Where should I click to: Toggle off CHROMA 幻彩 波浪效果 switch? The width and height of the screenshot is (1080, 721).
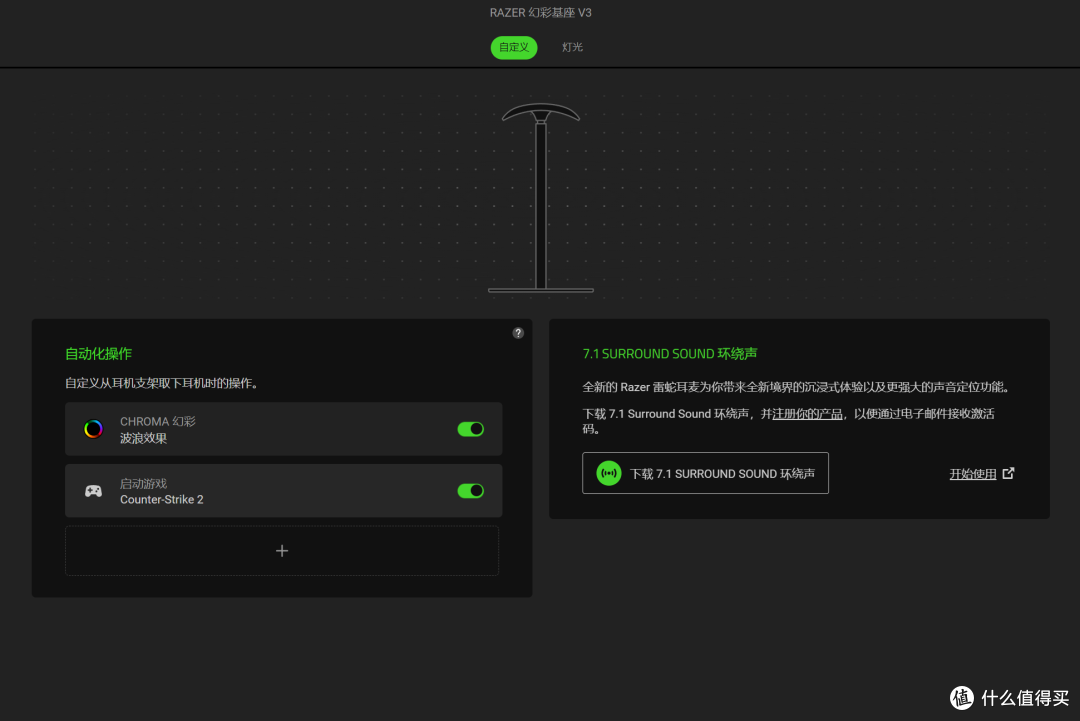pos(471,429)
